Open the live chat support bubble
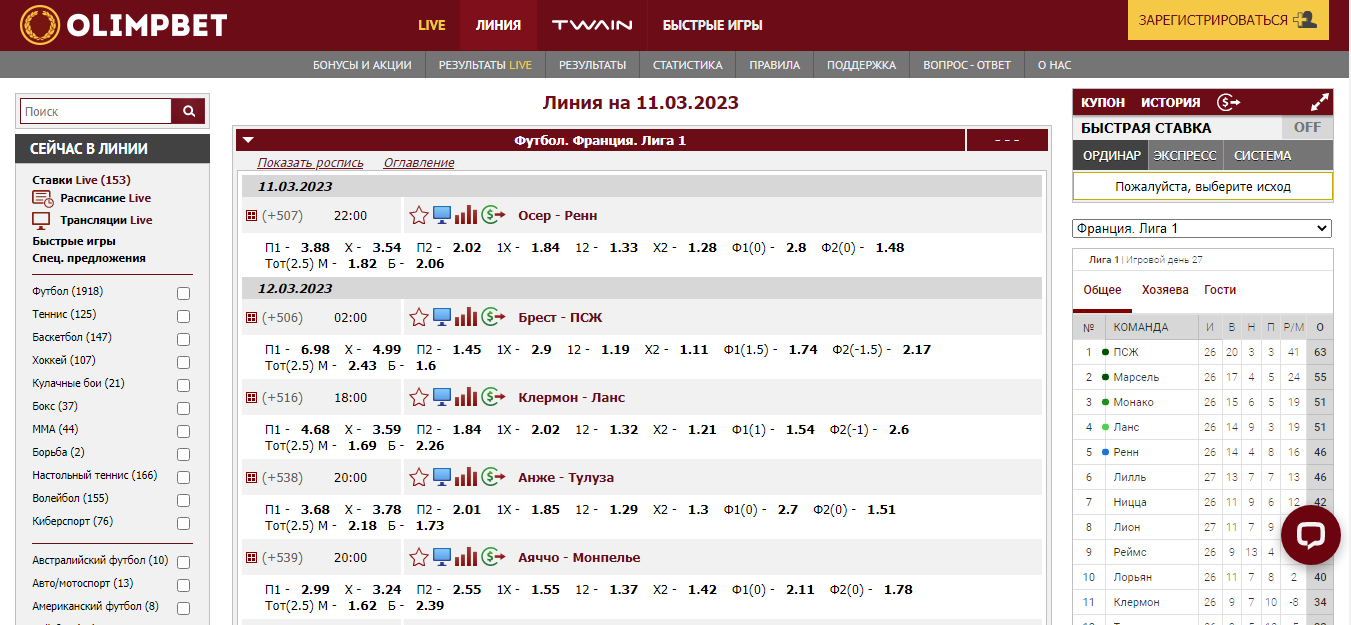This screenshot has width=1351, height=625. (1310, 535)
